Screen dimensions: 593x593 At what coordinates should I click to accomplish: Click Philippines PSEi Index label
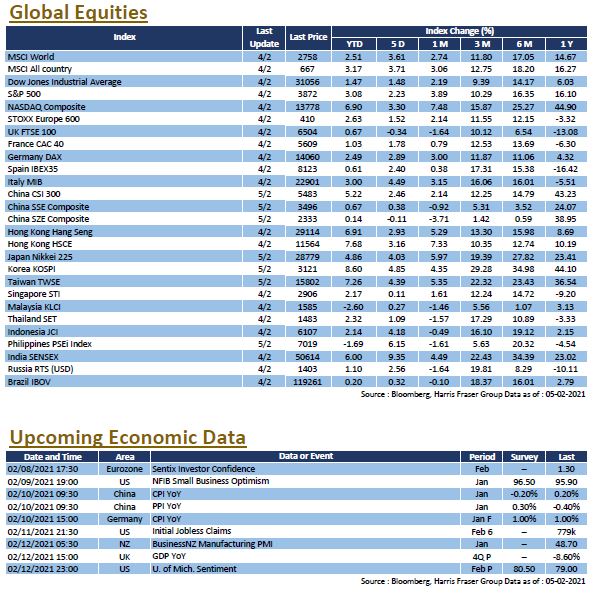point(50,343)
